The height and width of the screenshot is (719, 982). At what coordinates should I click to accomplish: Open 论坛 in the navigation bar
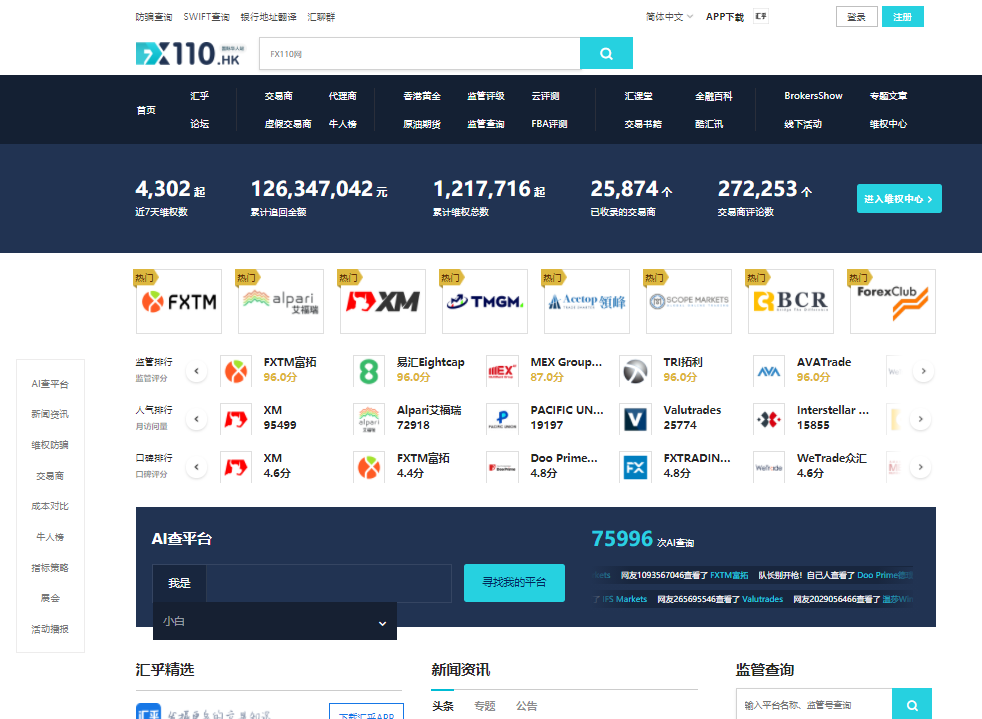(200, 124)
